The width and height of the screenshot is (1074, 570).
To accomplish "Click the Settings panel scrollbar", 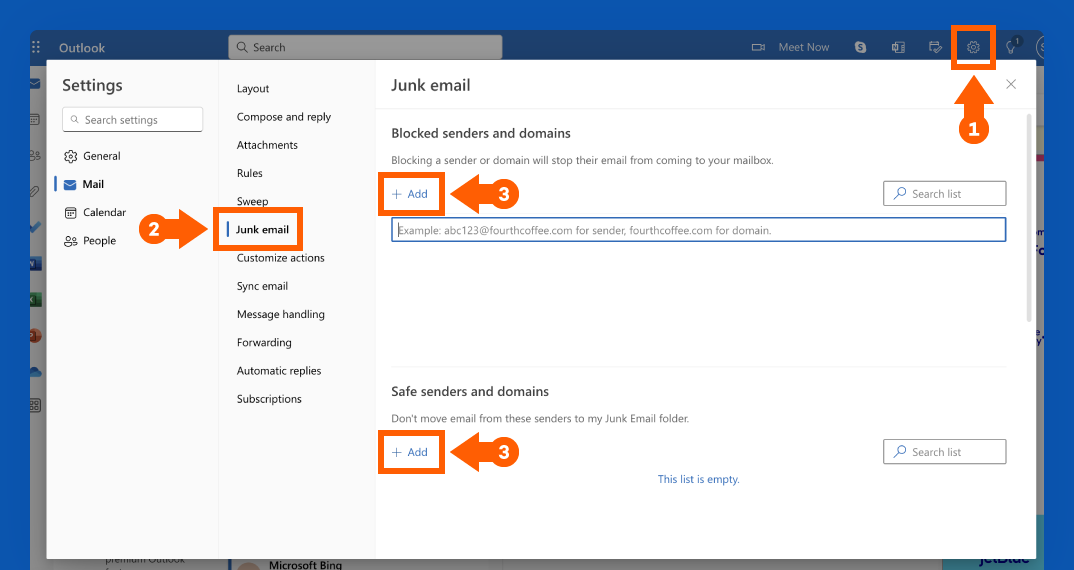I will click(x=1029, y=218).
